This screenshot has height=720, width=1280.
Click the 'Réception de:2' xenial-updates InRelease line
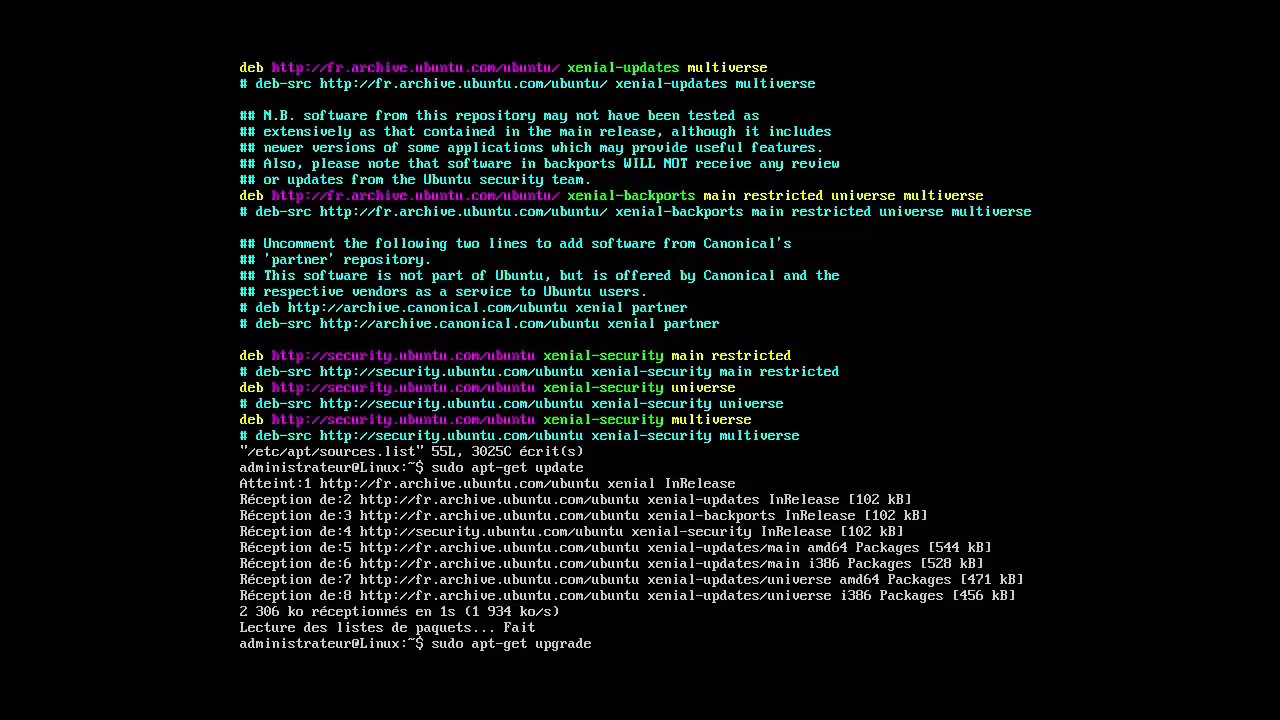tap(575, 500)
